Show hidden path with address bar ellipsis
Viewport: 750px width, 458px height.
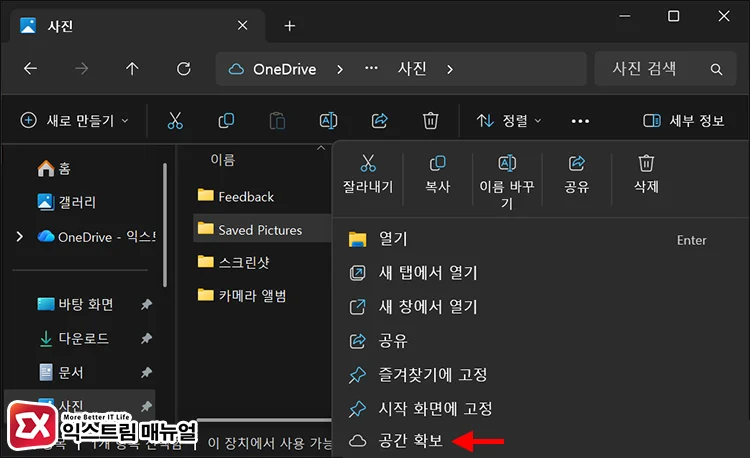(371, 68)
